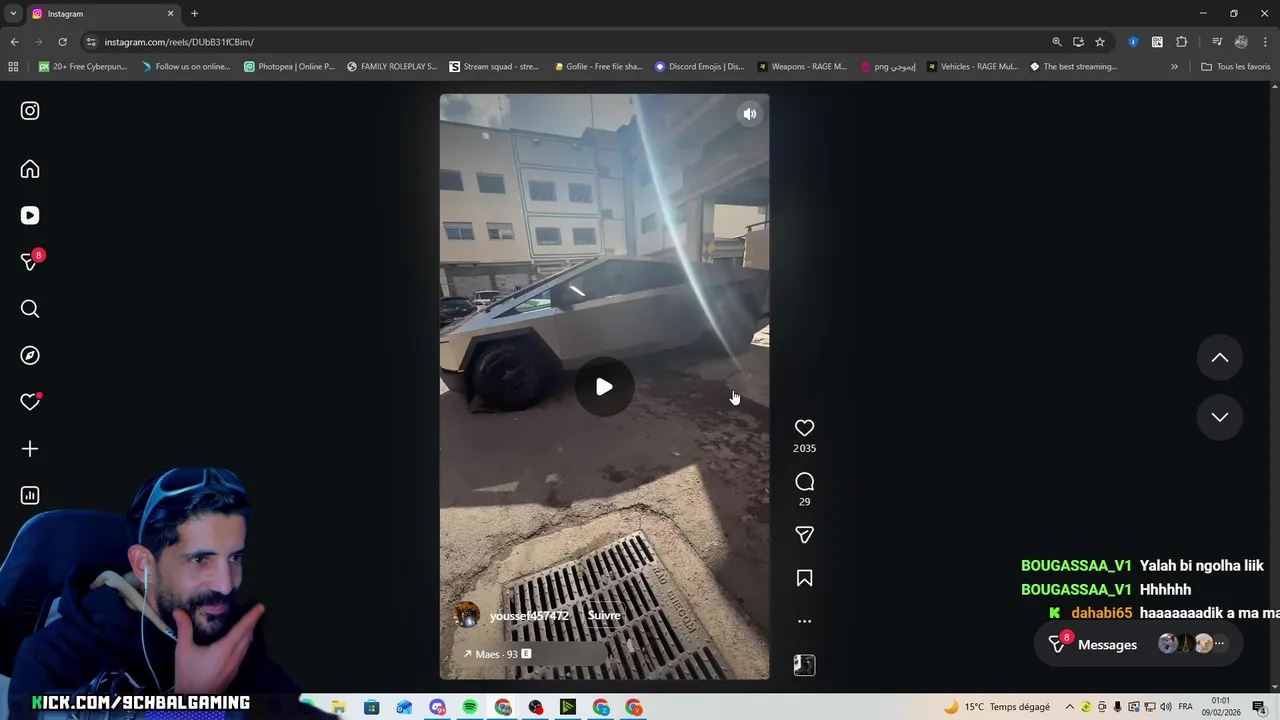Open the Chrome profile avatar
The width and height of the screenshot is (1280, 720).
(1241, 42)
